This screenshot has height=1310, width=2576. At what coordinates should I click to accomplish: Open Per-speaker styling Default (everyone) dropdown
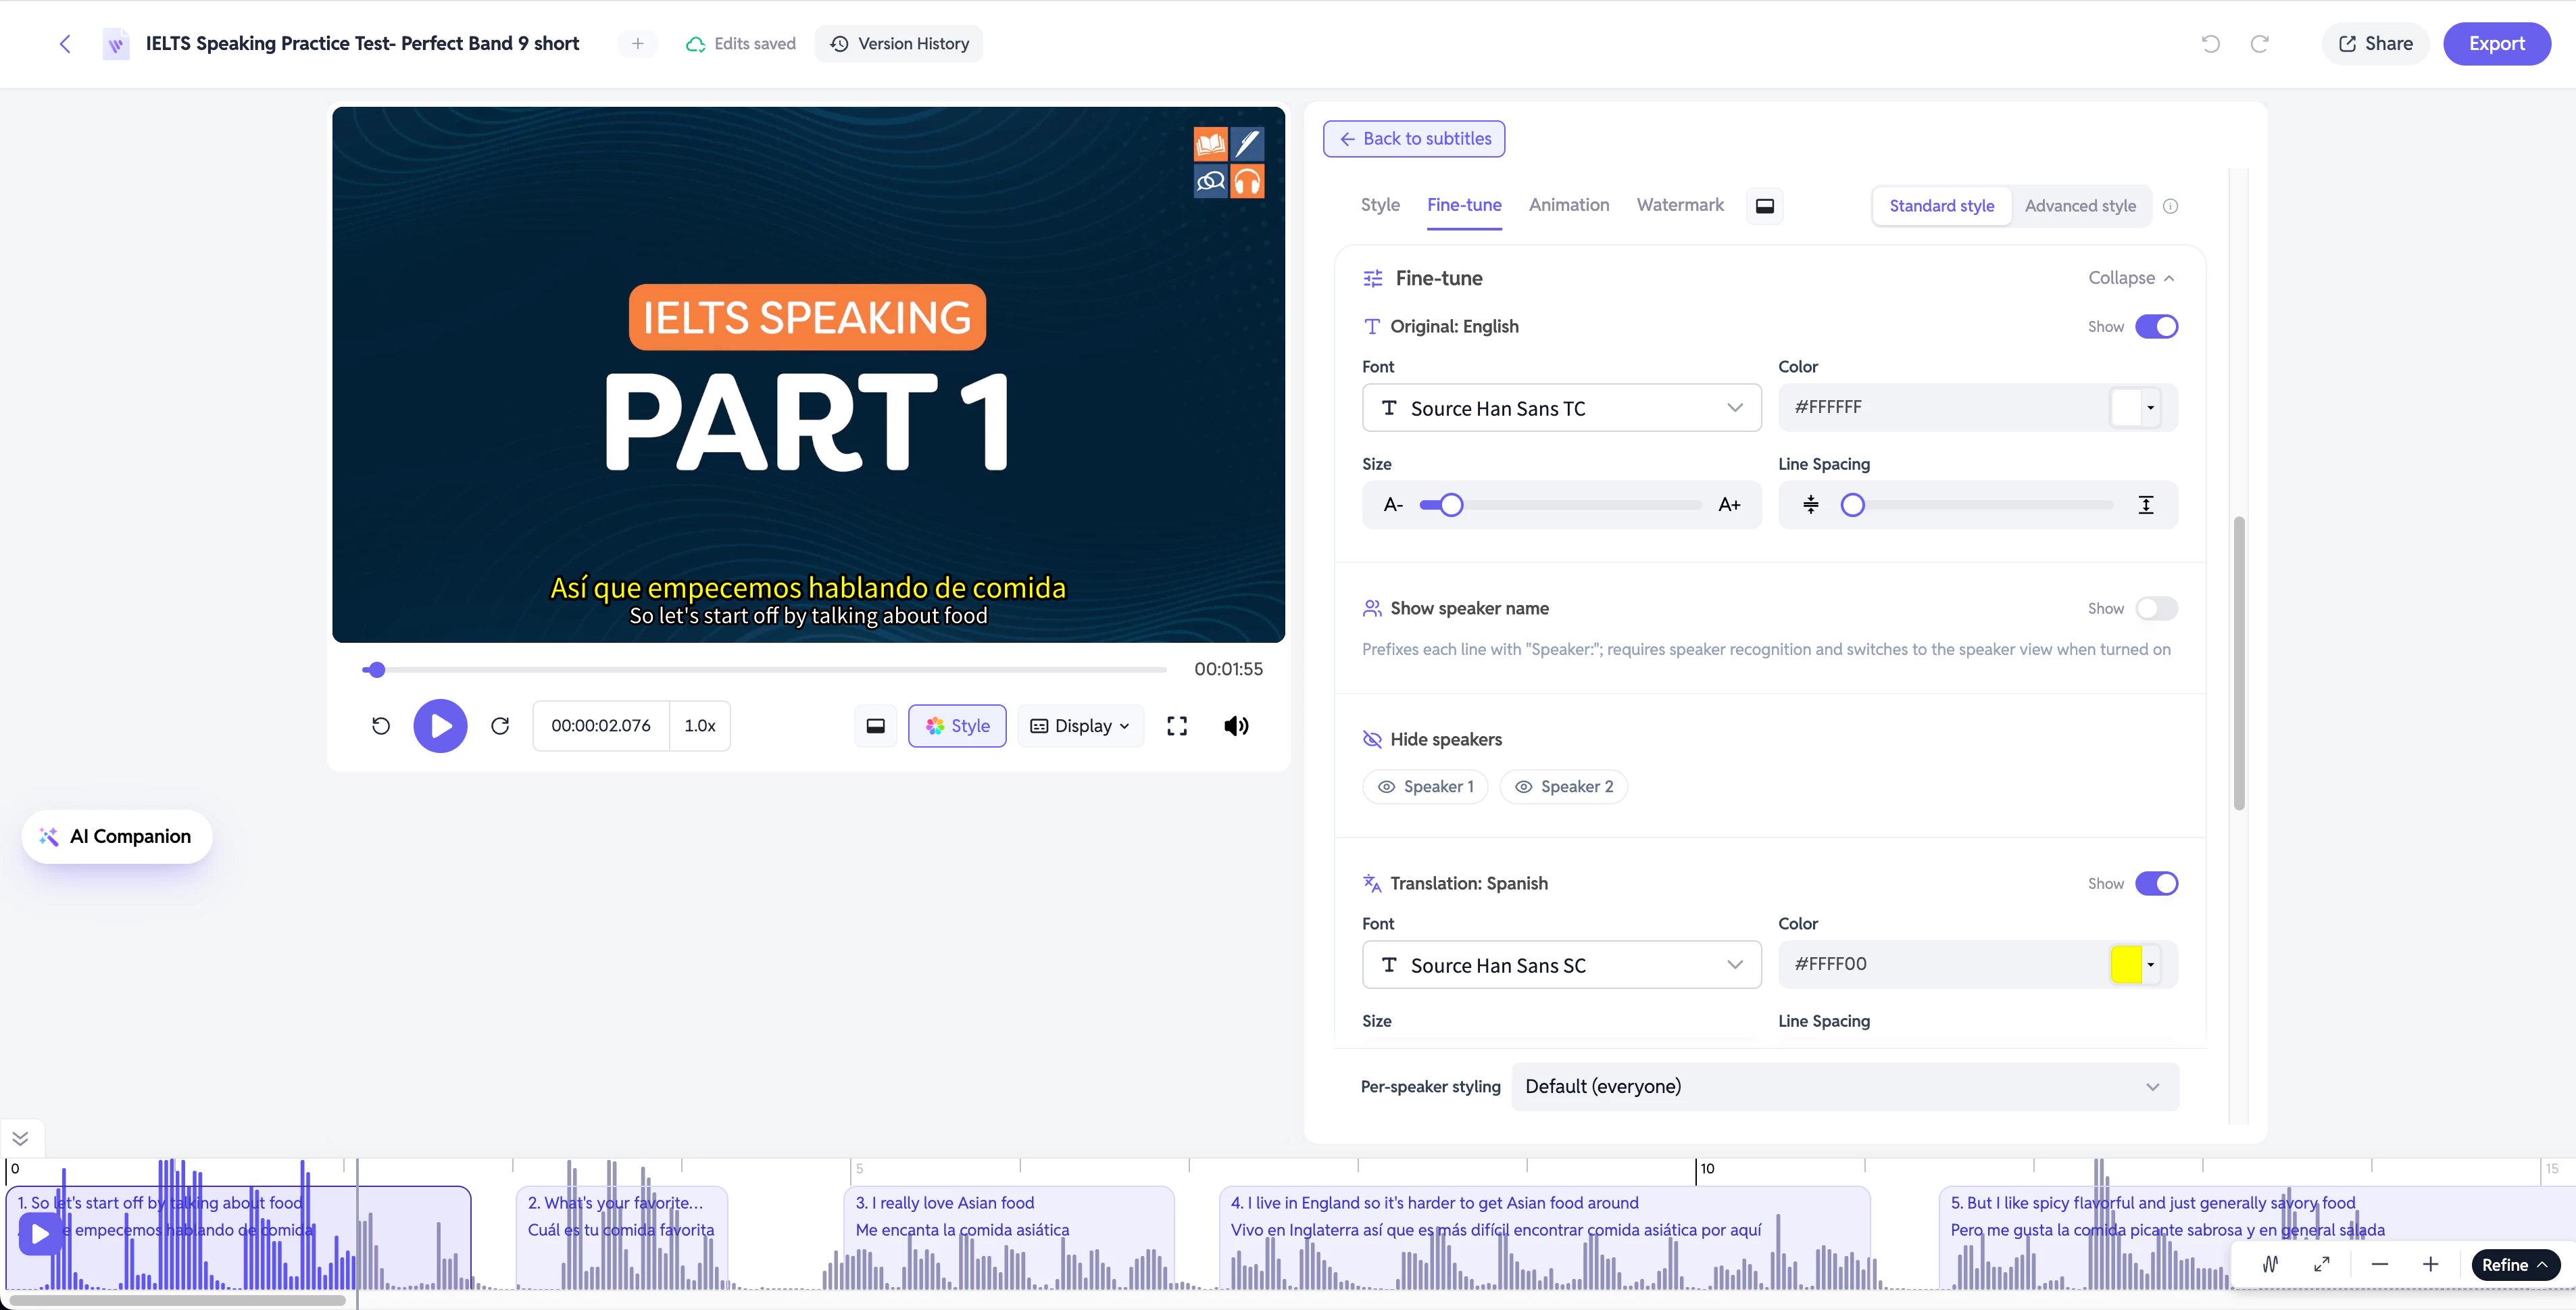(x=1845, y=1087)
